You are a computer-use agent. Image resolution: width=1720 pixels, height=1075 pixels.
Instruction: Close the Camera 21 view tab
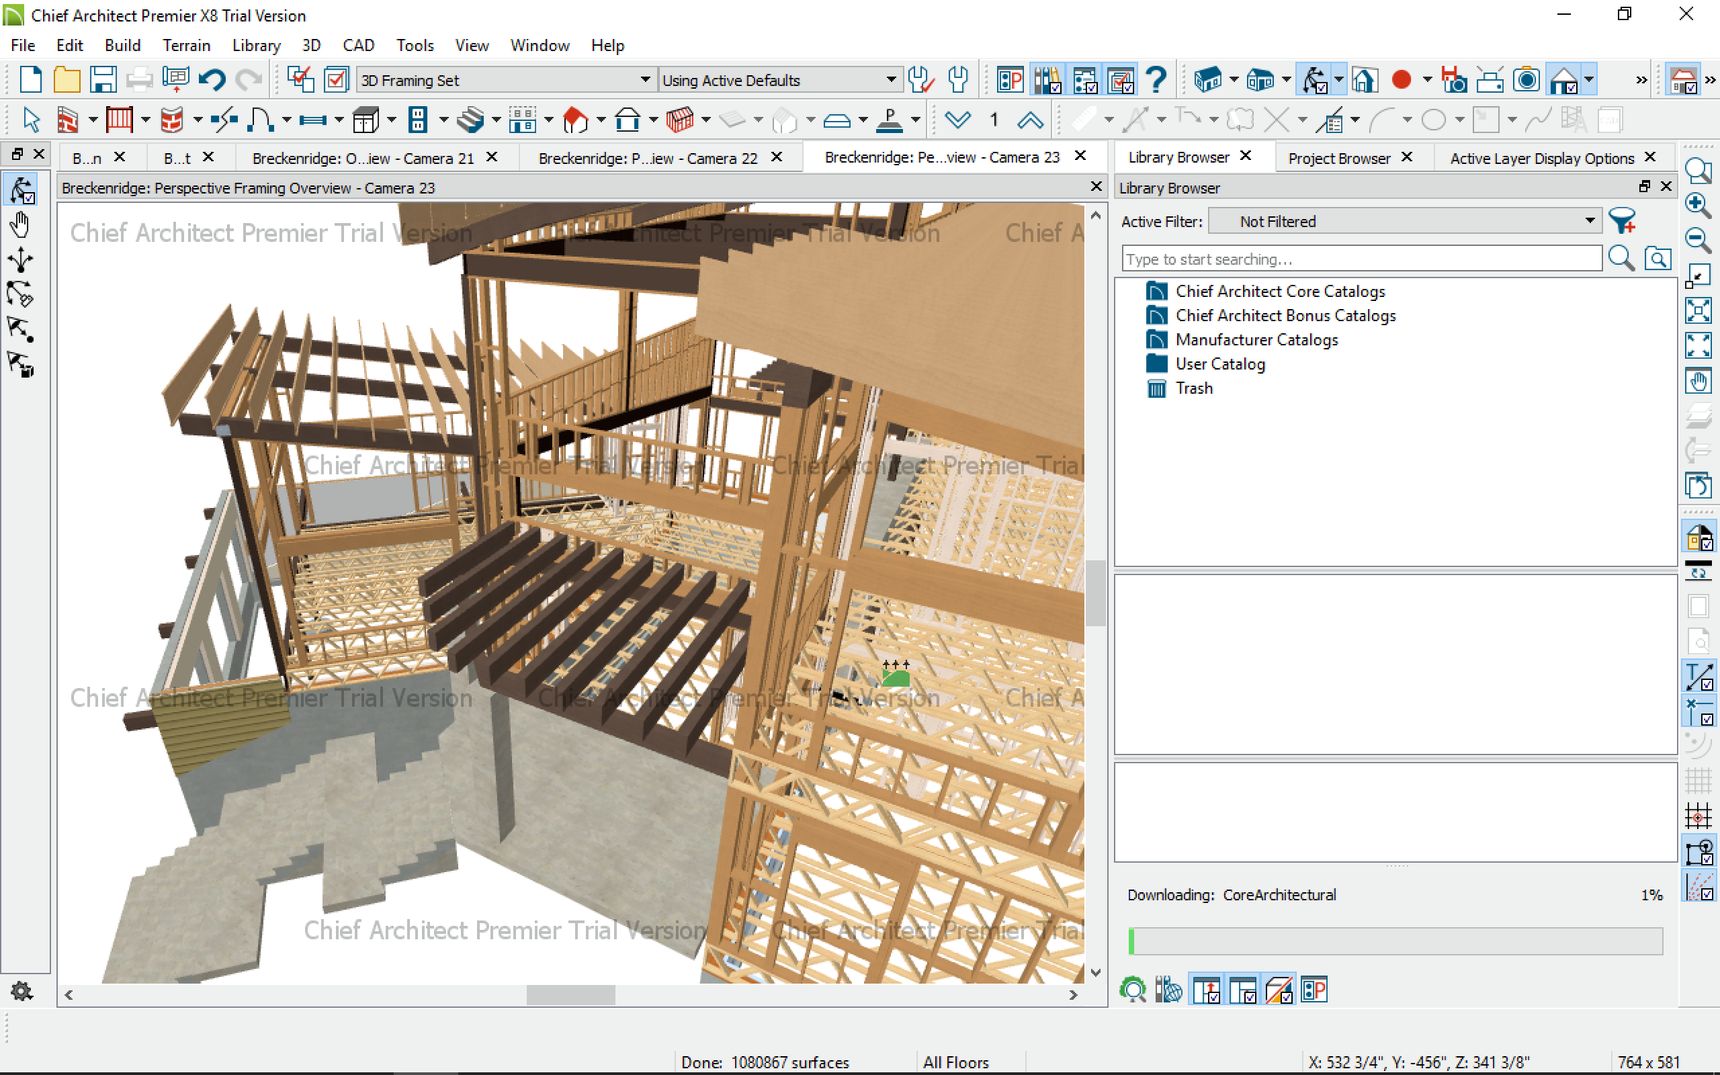[492, 157]
